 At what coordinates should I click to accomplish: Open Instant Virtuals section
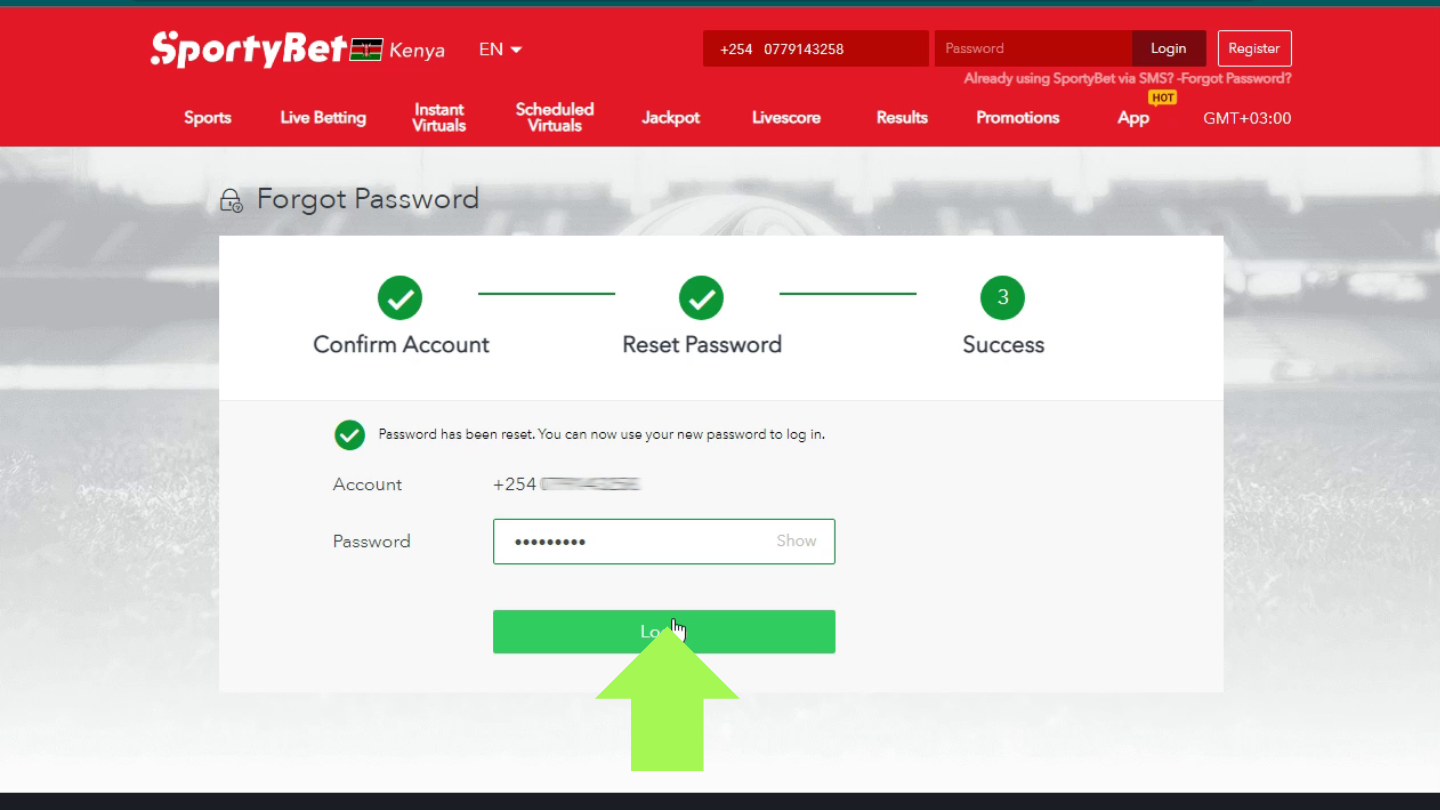coord(439,118)
